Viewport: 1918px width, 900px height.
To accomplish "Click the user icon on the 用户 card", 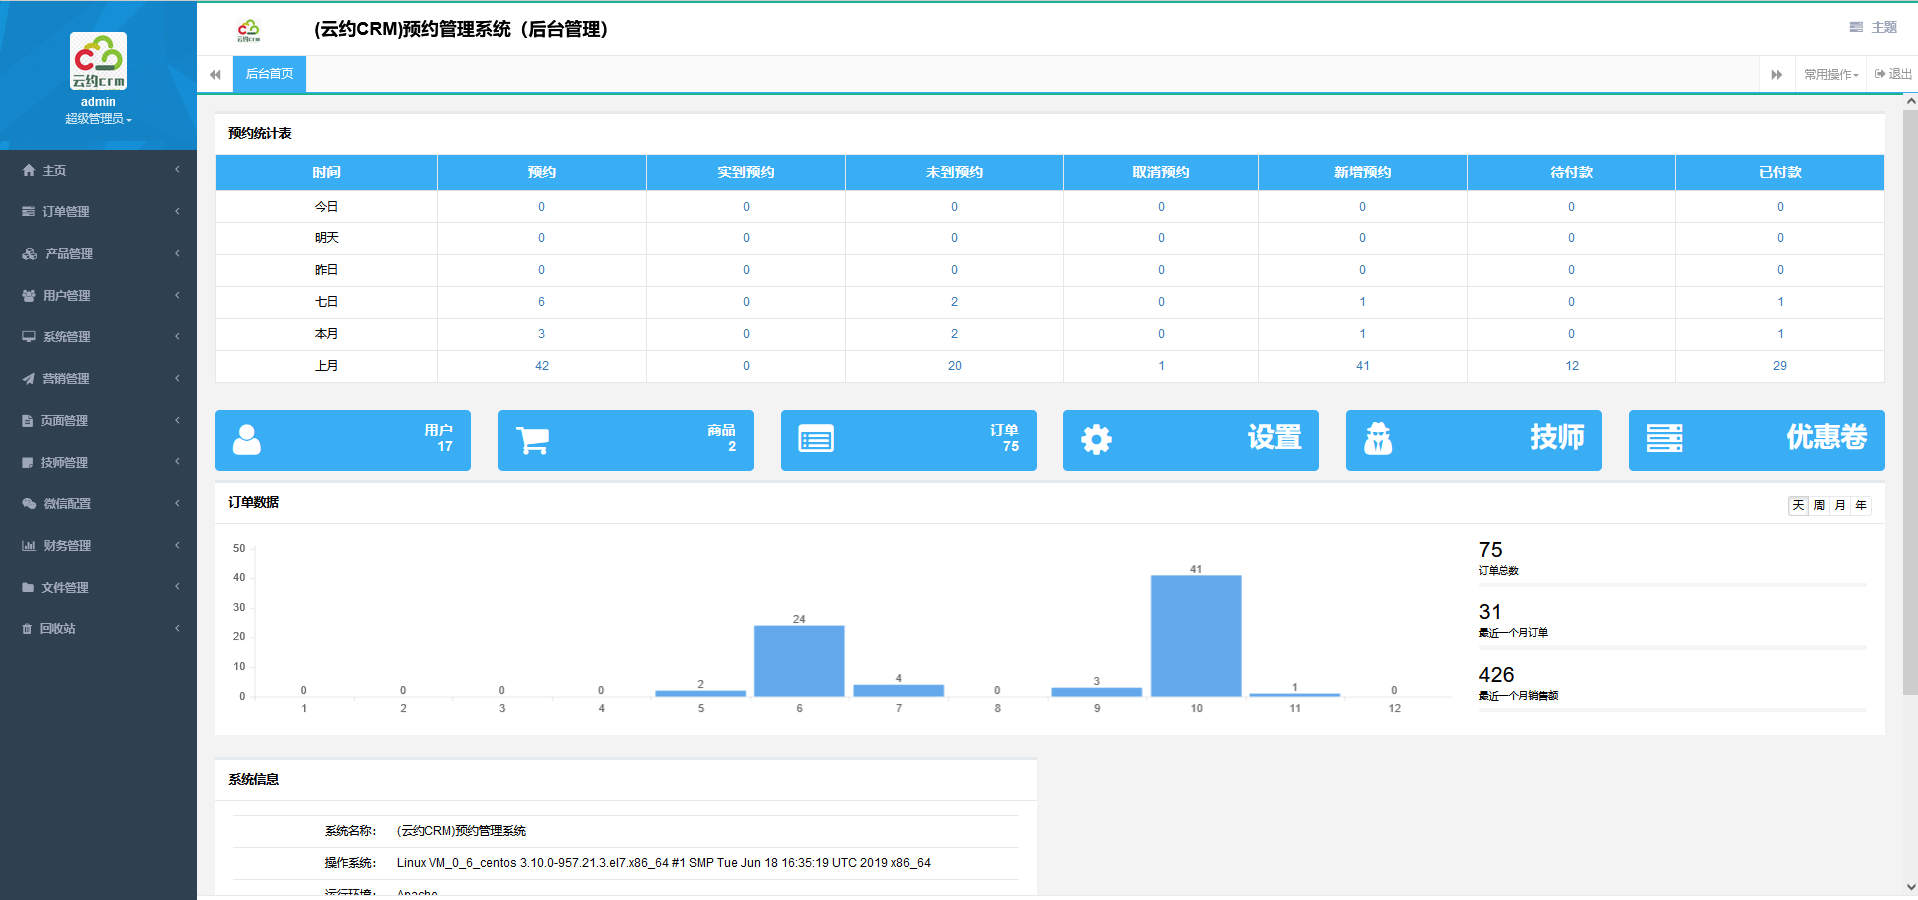I will coord(247,440).
